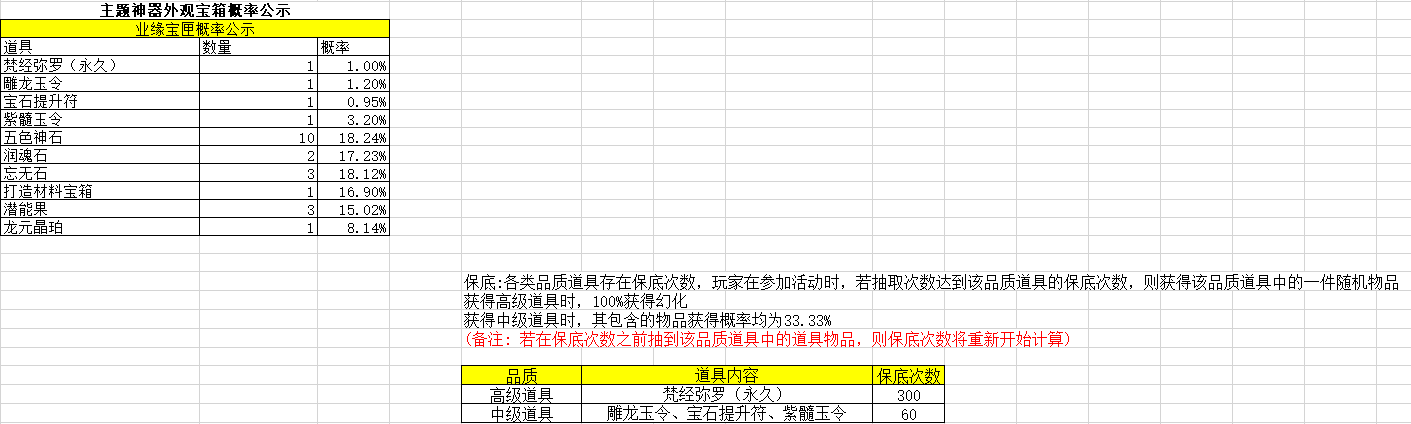Click the 15.02% probability cell
Viewport: 1411px width, 424px height.
[x=354, y=209]
